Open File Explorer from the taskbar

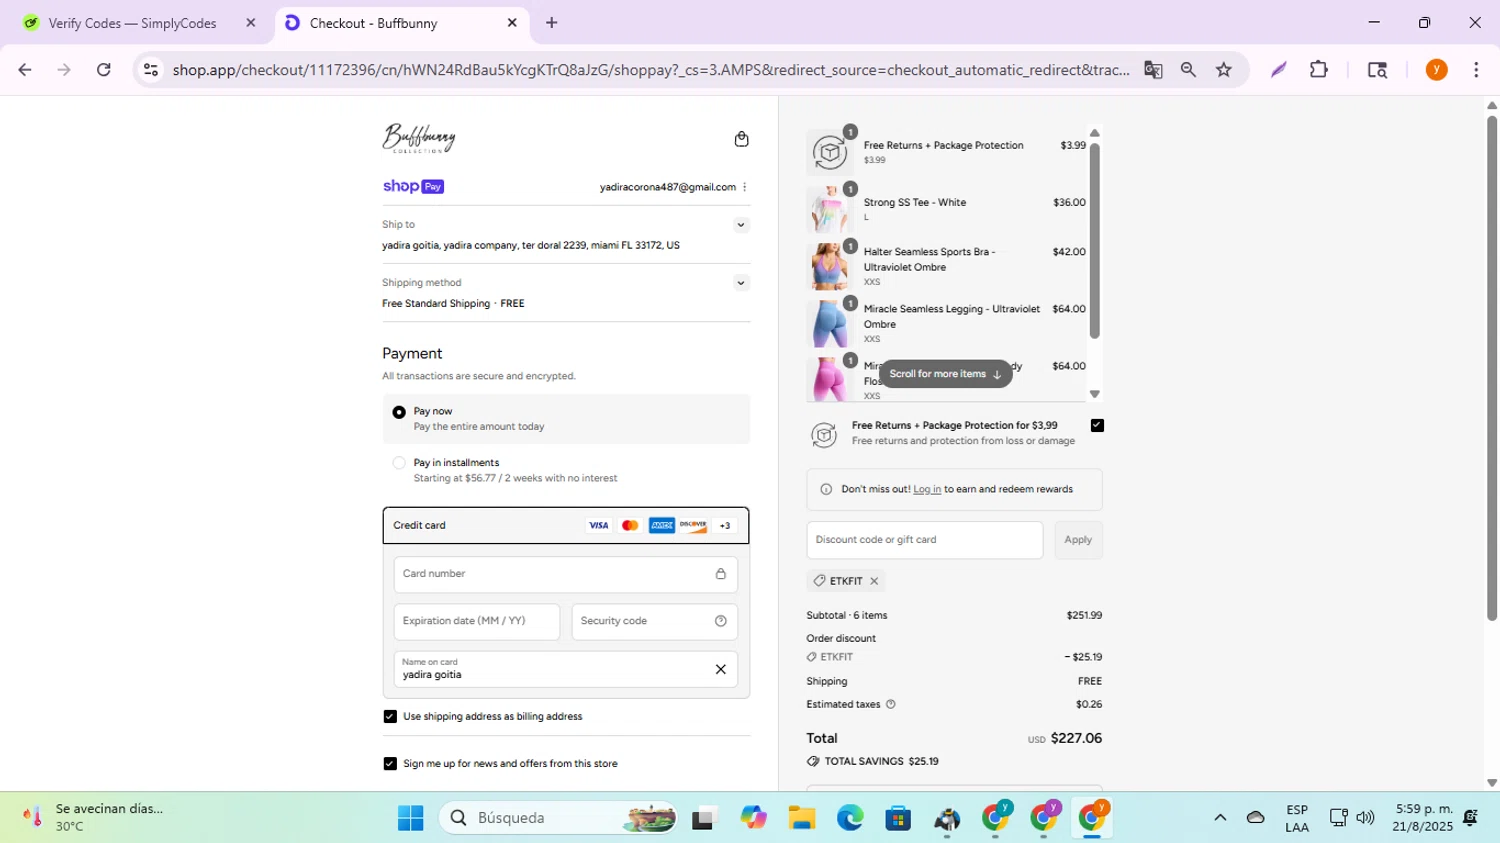tap(801, 818)
